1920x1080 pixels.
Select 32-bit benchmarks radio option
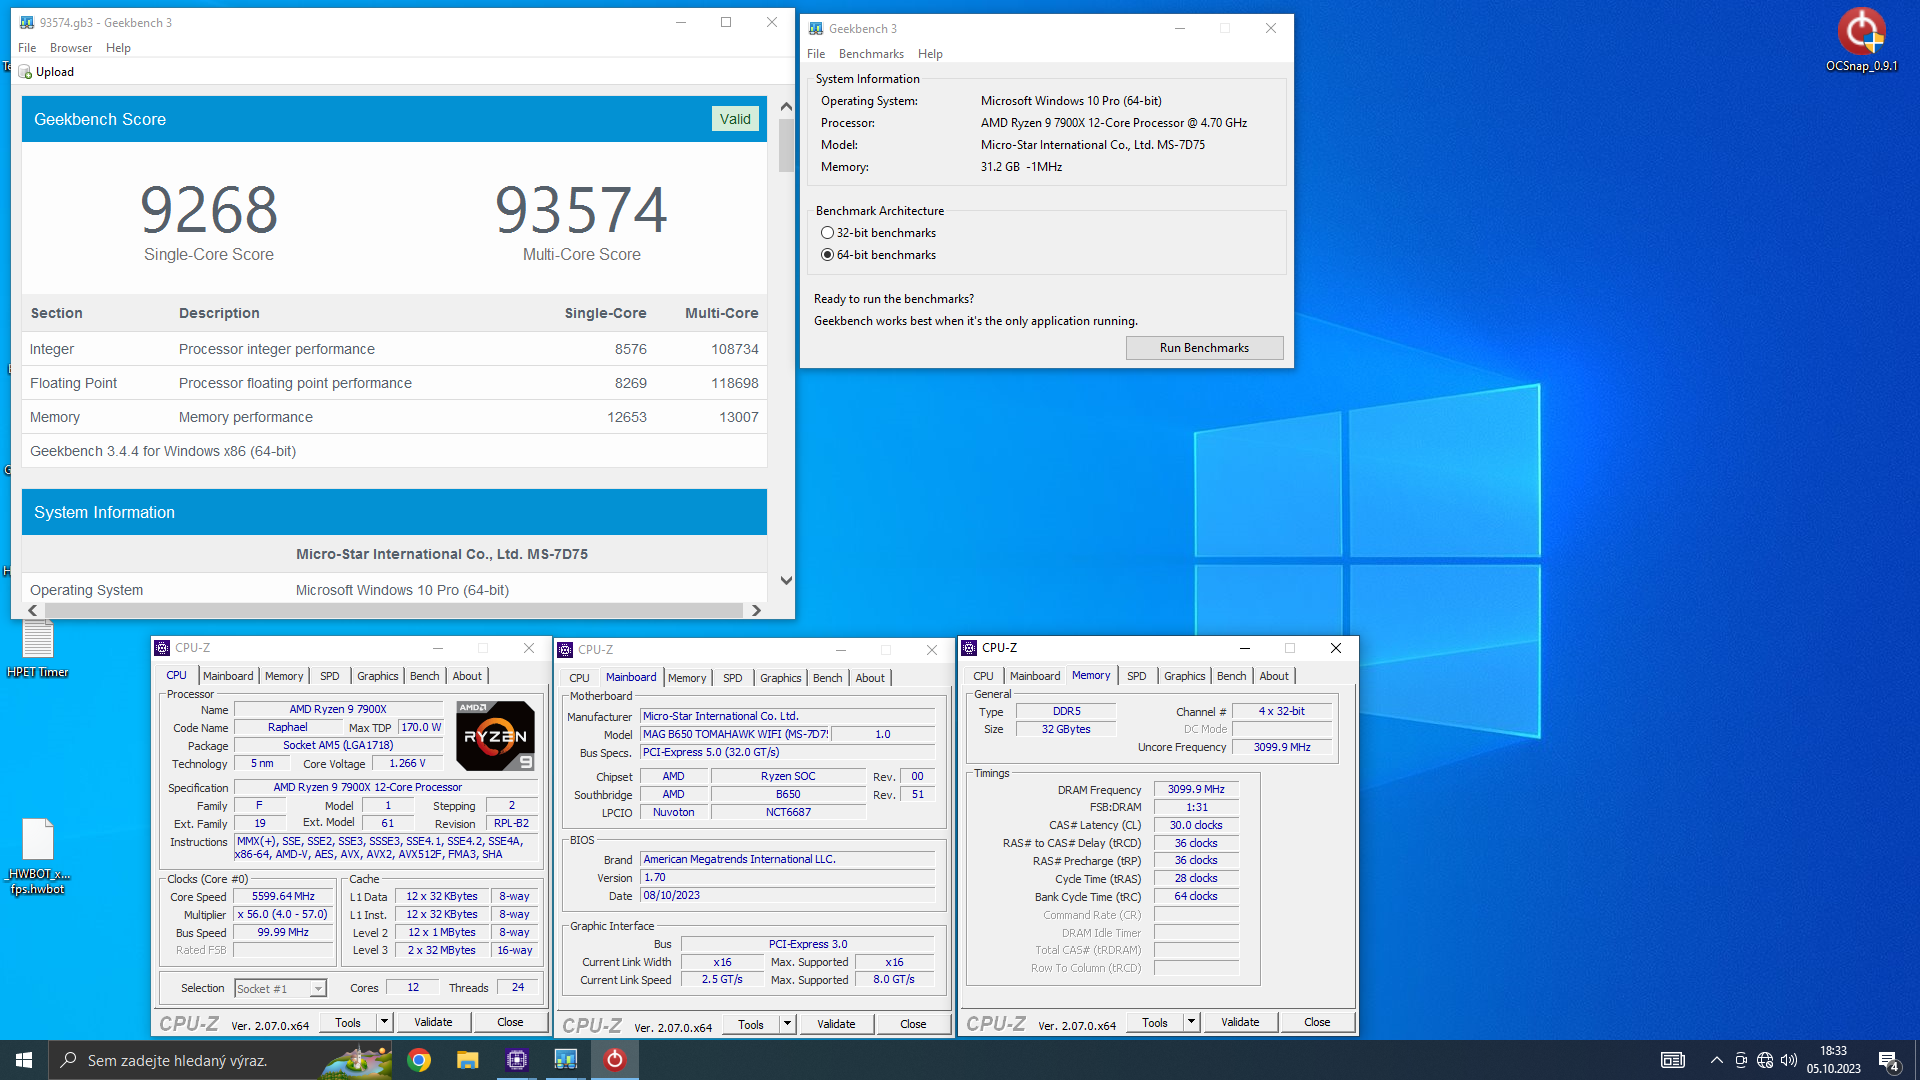click(827, 233)
